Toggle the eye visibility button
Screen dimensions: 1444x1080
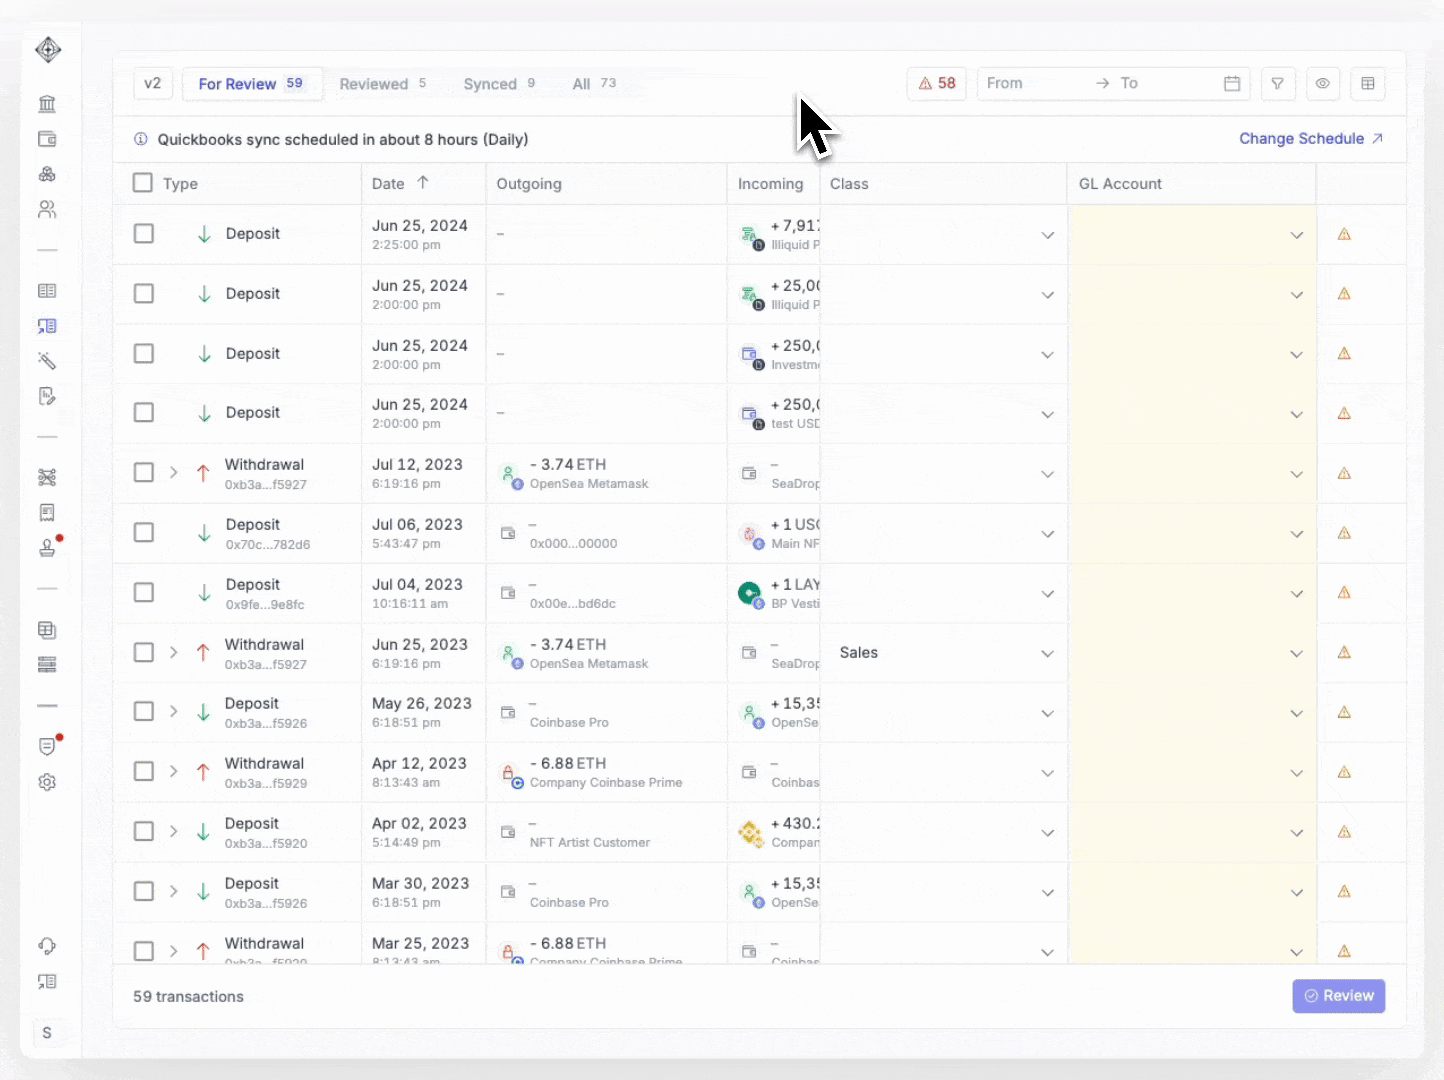point(1322,84)
